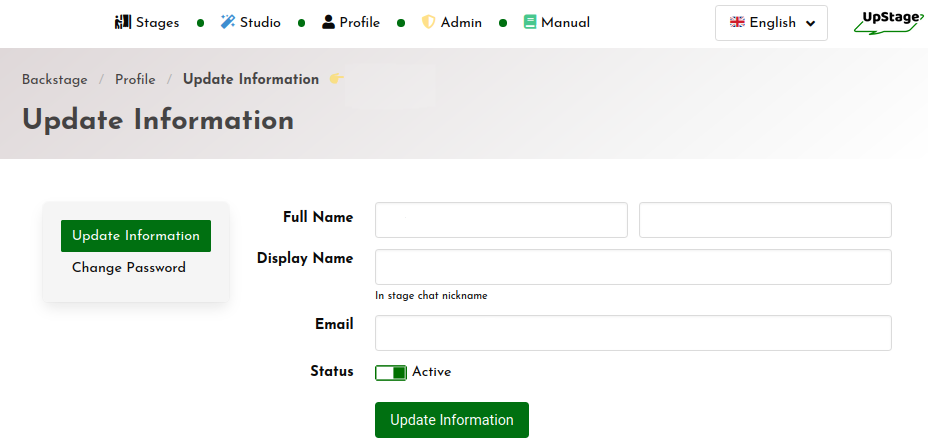Click the Admin shield icon
928x440 pixels.
coord(428,23)
